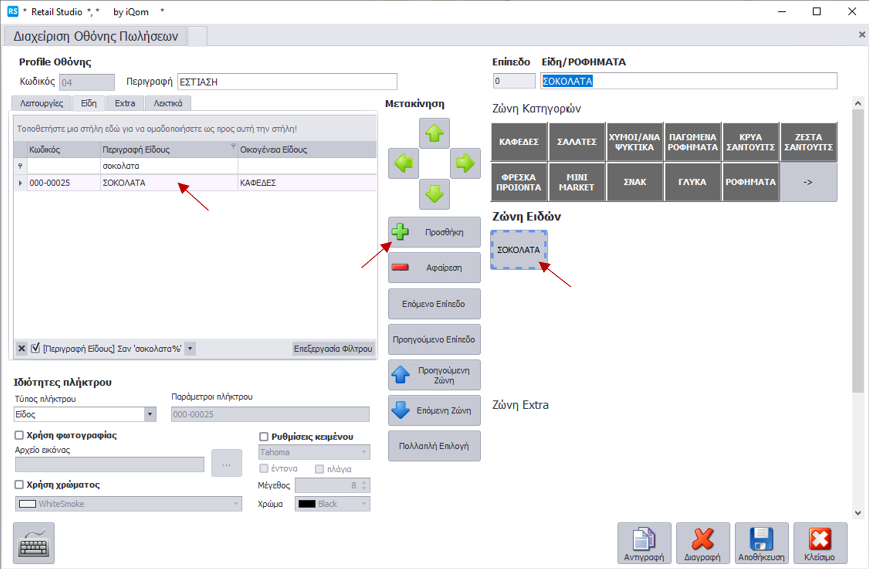Click the green down arrow move button

click(434, 193)
